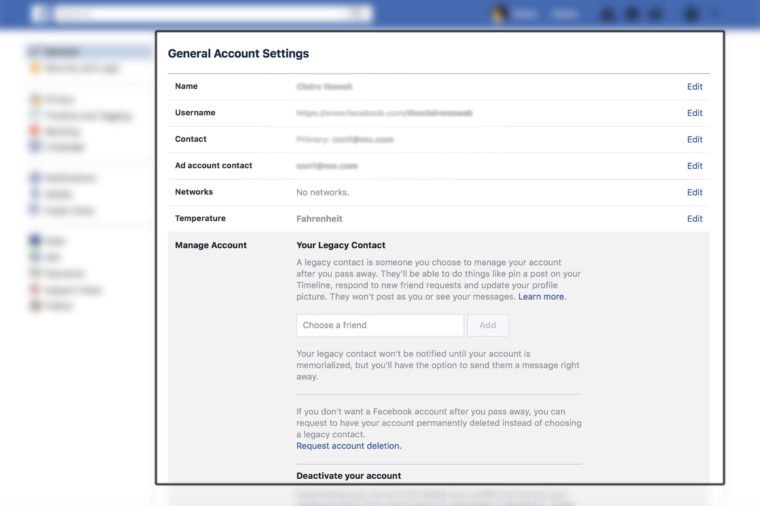Open the Learn more link
Image resolution: width=760 pixels, height=506 pixels.
(x=541, y=297)
